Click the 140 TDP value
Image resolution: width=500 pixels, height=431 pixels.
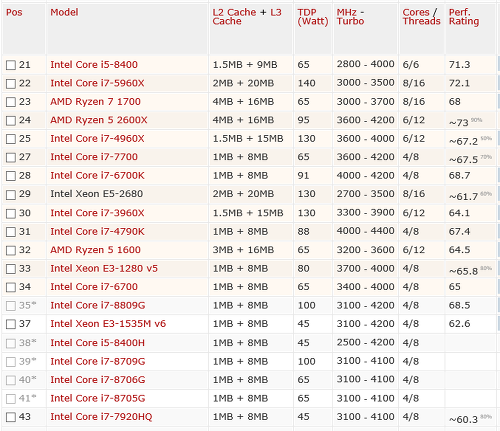(x=306, y=83)
